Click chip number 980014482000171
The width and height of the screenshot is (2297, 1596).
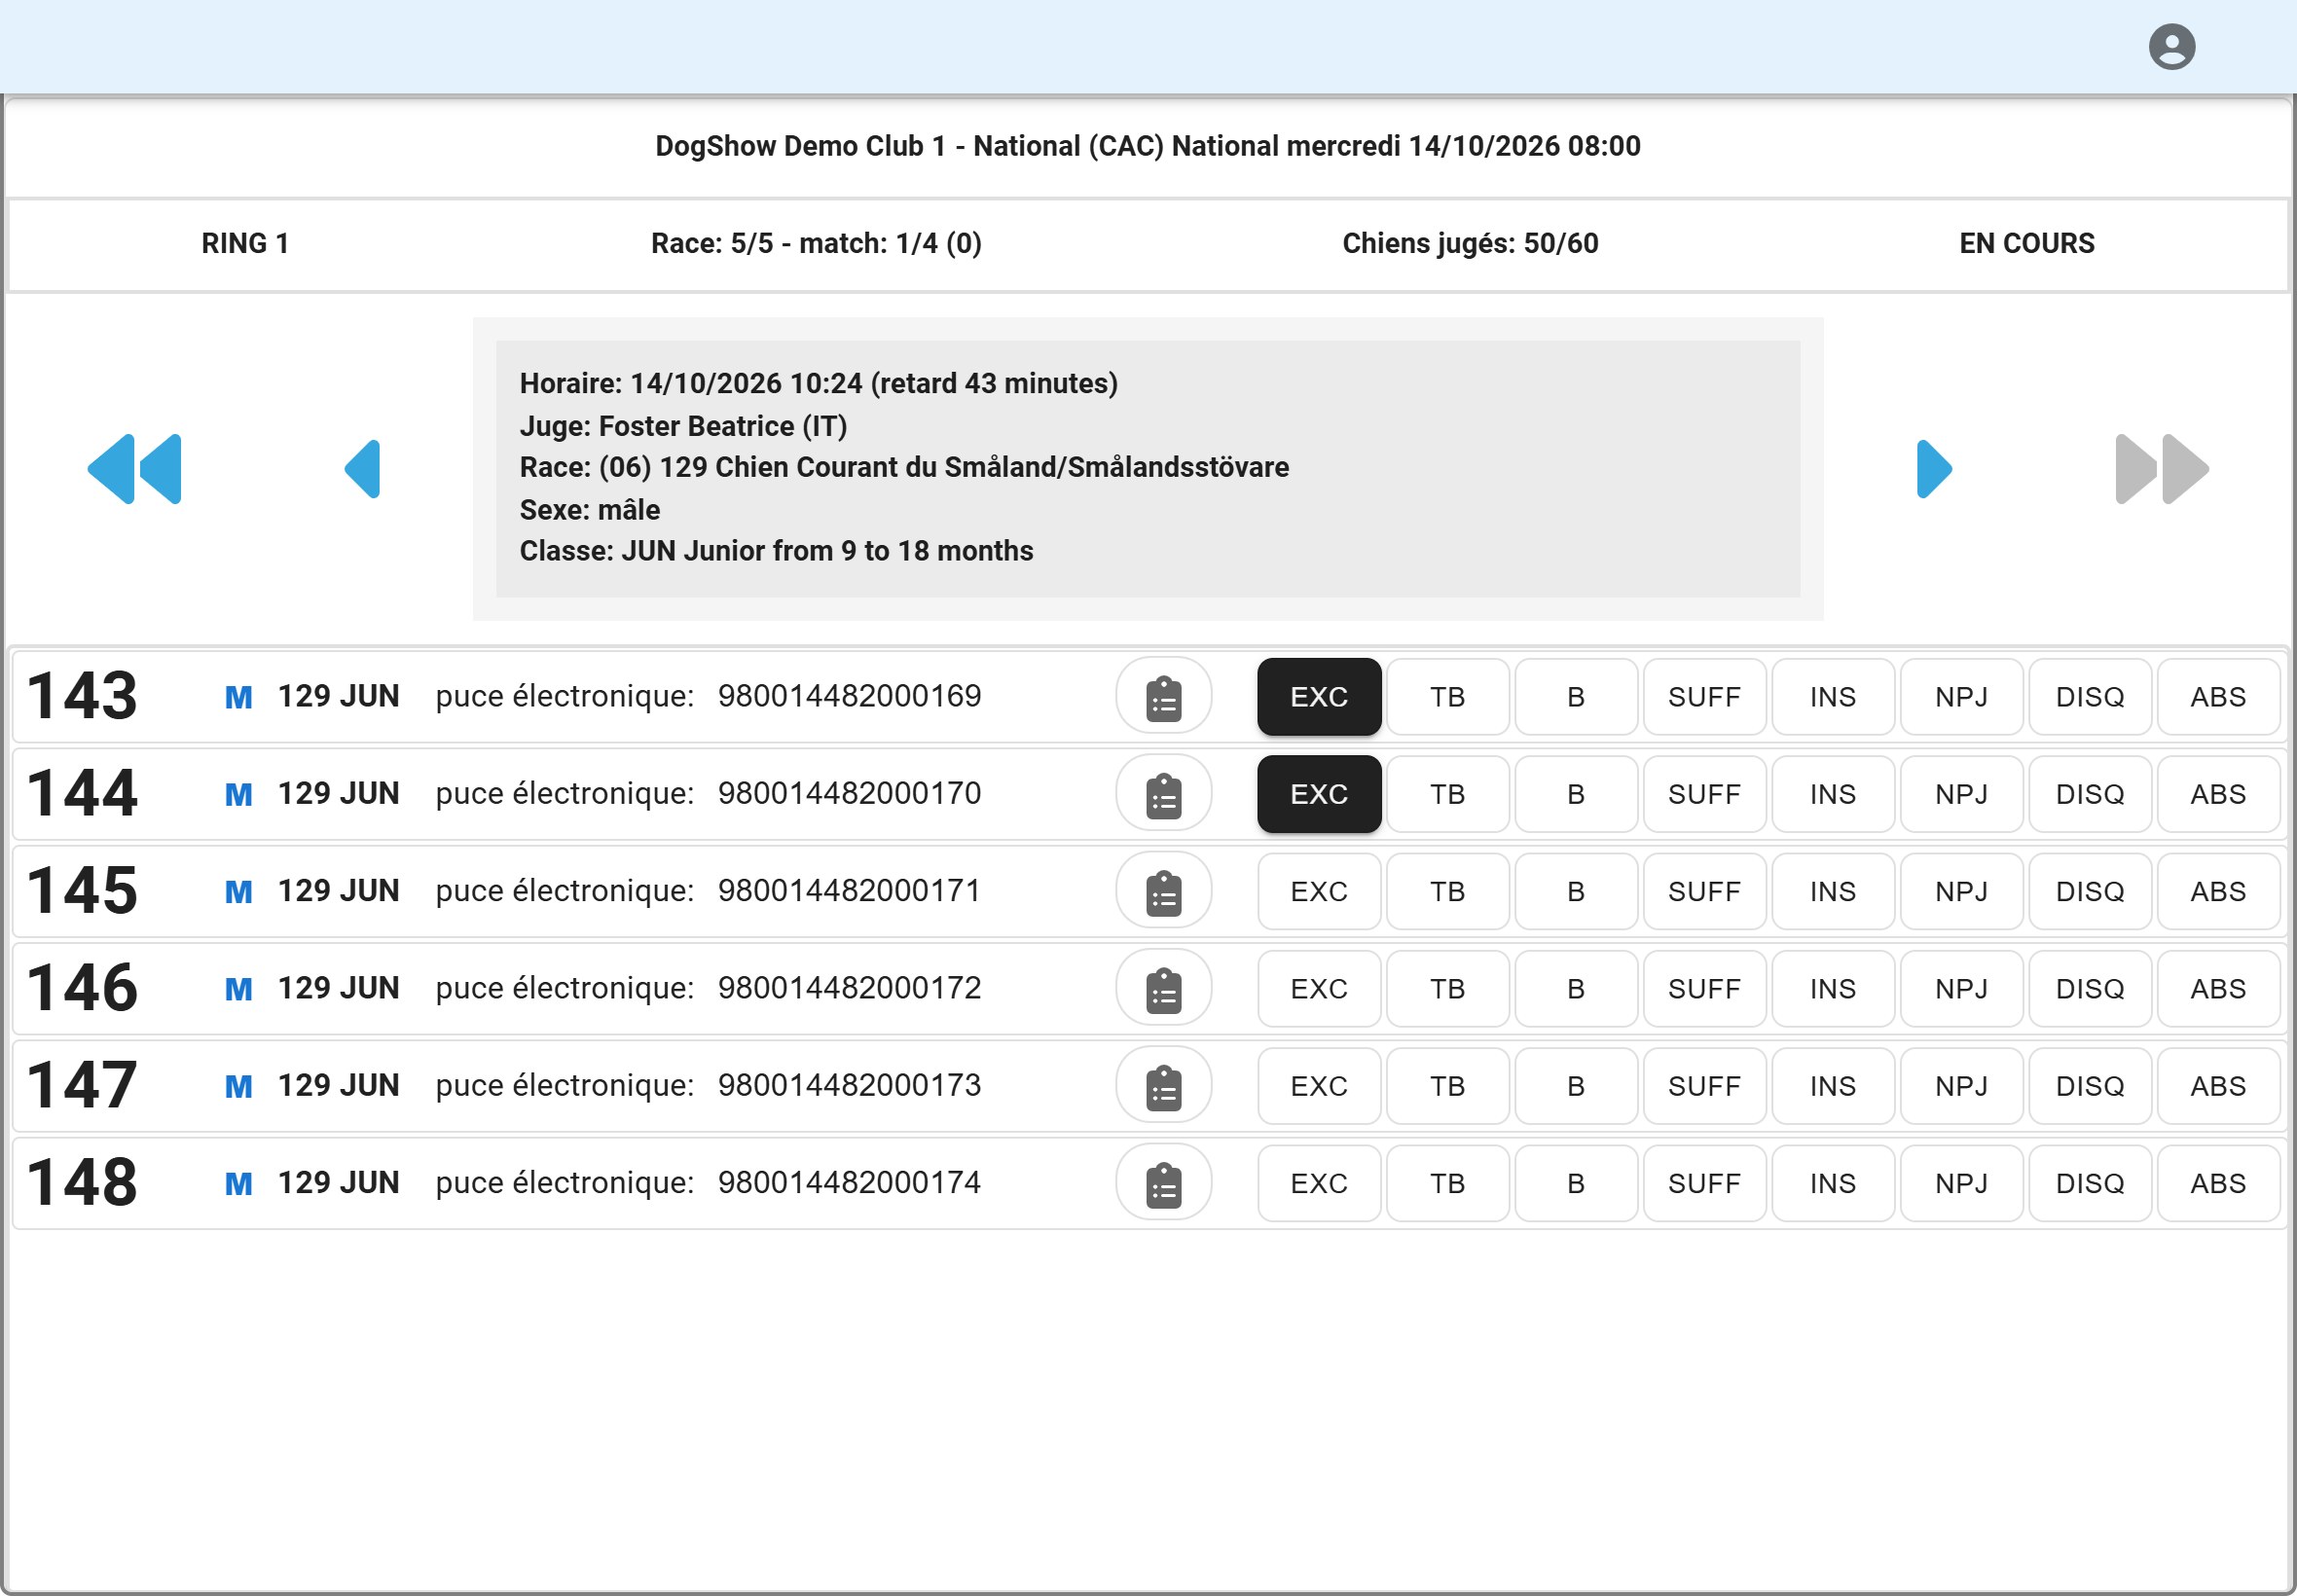pos(849,890)
